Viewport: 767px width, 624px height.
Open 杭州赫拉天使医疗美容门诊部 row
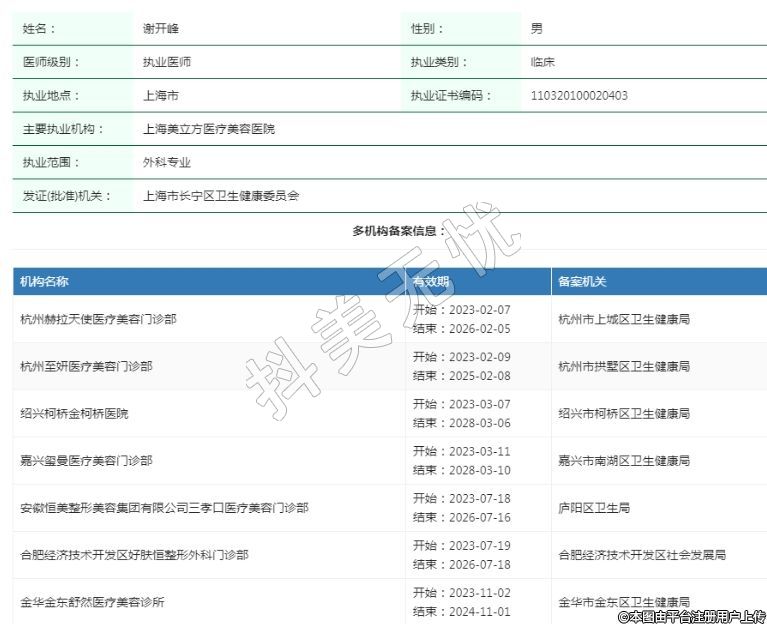[x=98, y=320]
